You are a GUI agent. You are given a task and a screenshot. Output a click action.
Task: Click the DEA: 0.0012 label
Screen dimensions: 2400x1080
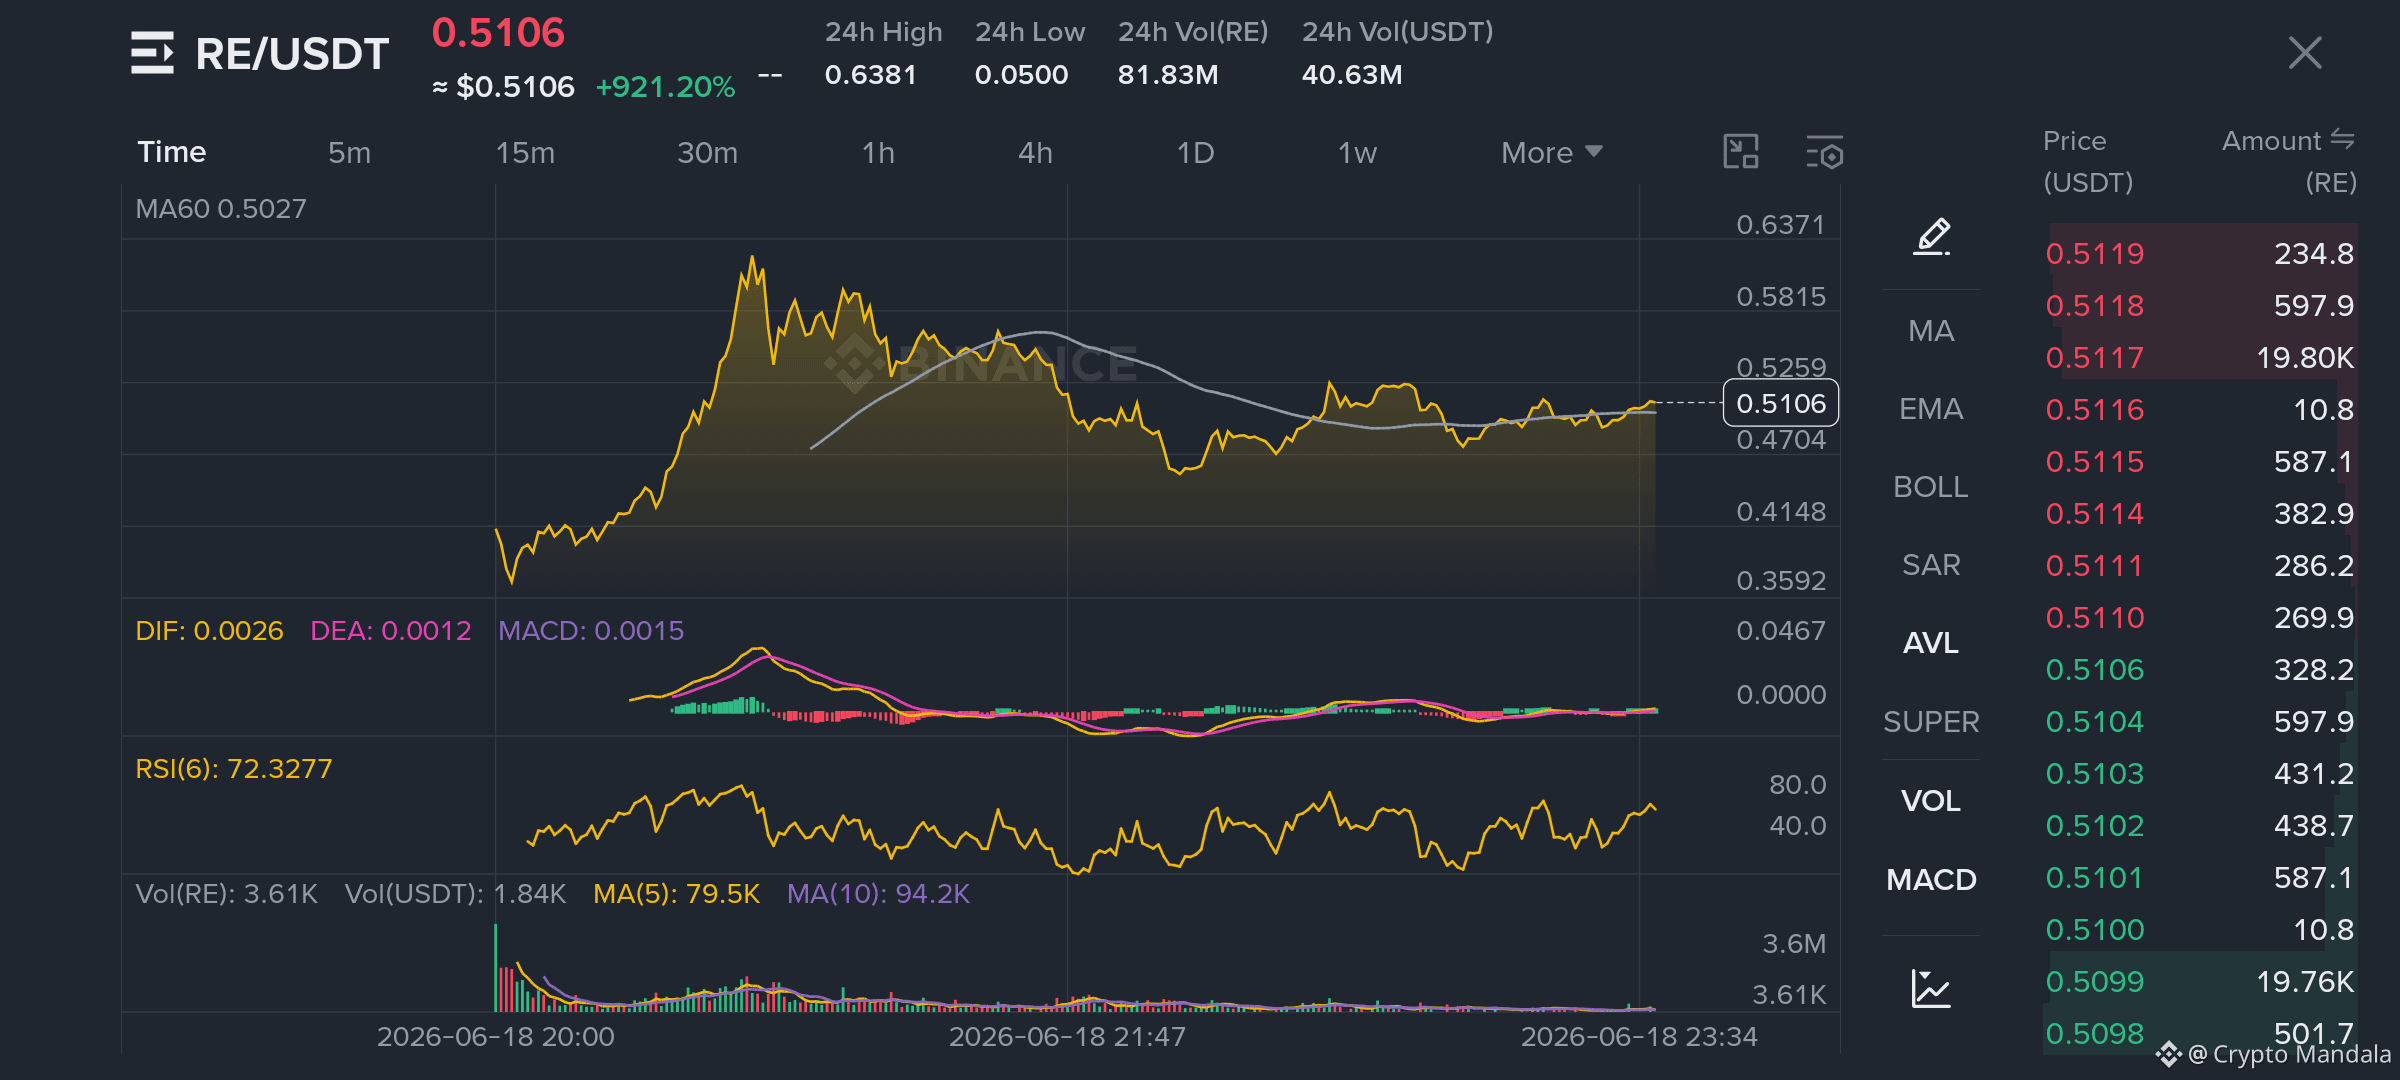(390, 630)
